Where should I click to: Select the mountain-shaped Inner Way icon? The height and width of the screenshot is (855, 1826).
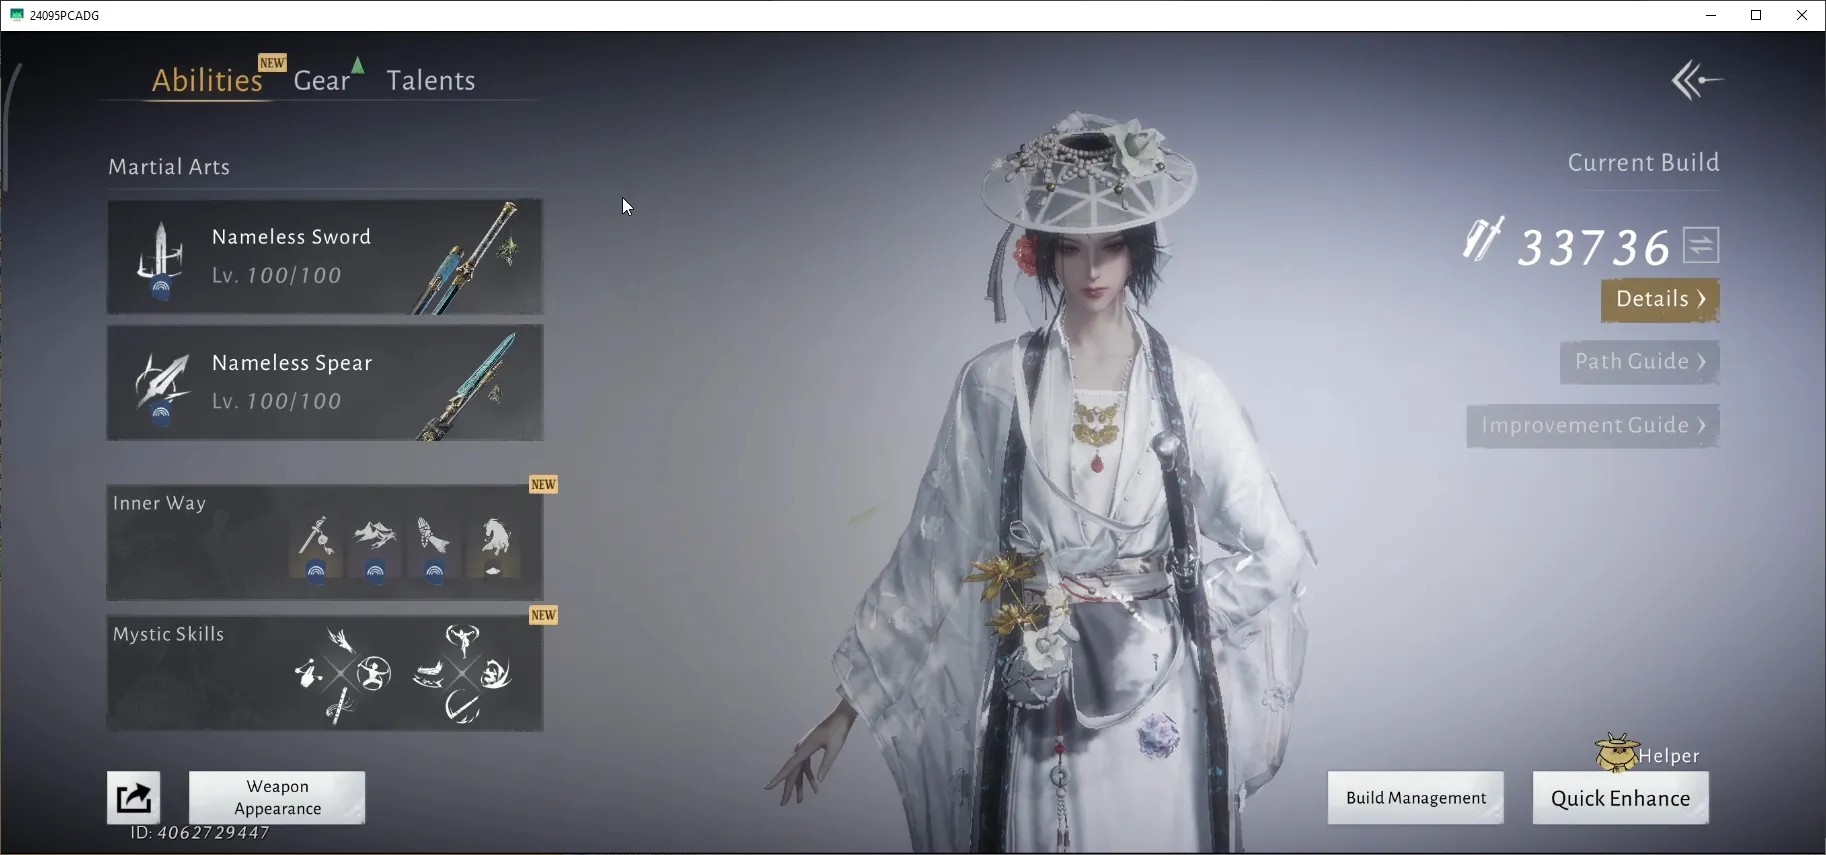click(x=375, y=547)
